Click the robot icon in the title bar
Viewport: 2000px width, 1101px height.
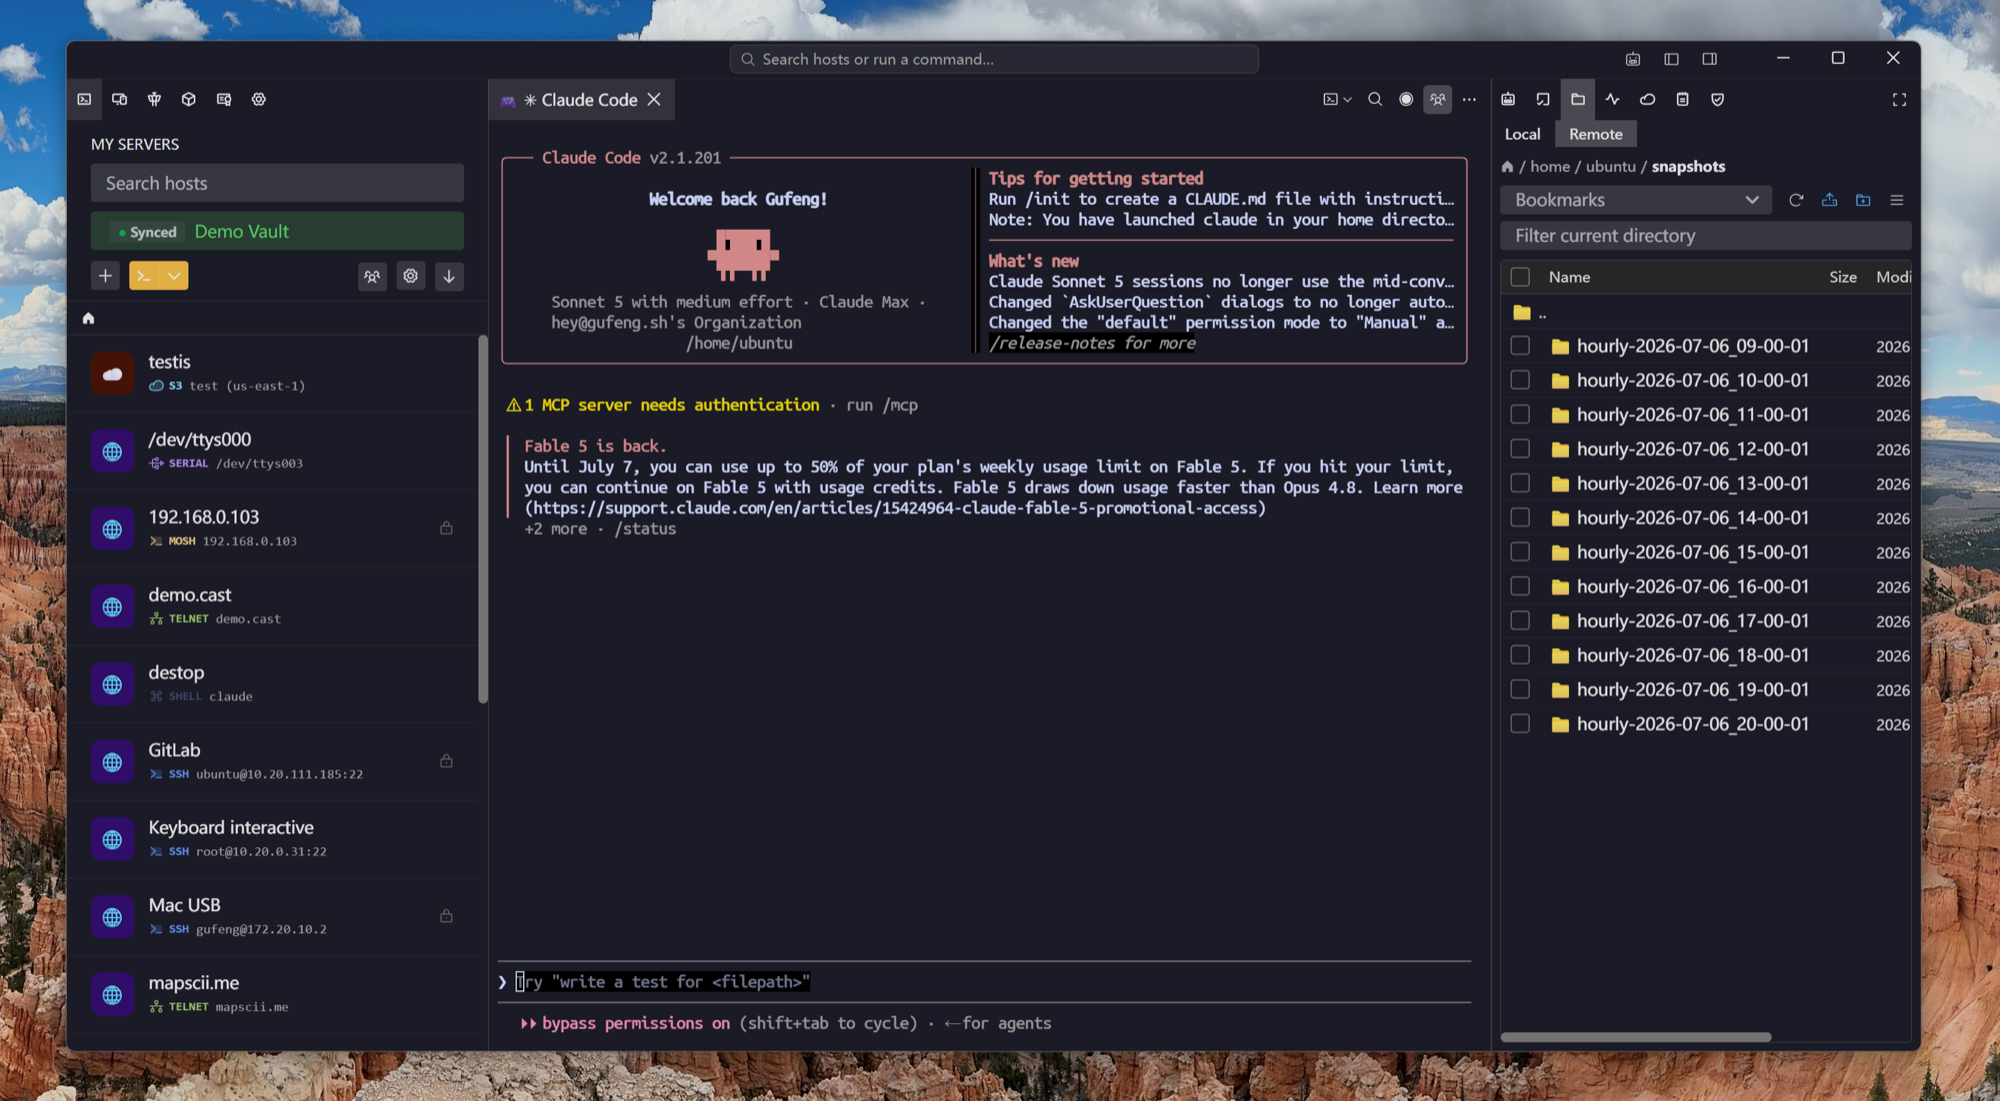click(x=1633, y=59)
